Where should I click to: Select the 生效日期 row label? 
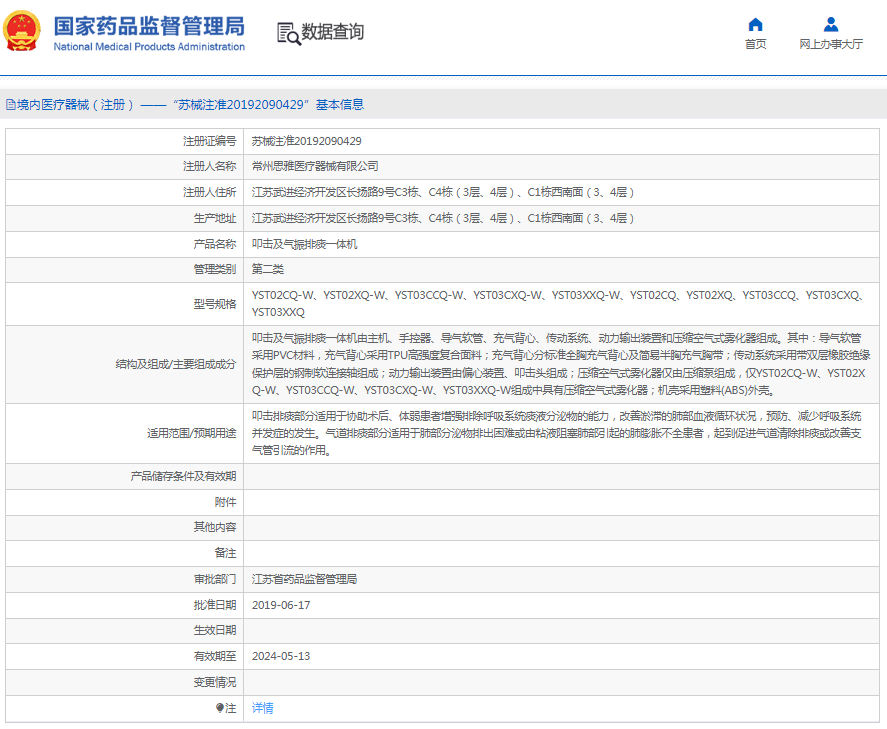click(215, 630)
